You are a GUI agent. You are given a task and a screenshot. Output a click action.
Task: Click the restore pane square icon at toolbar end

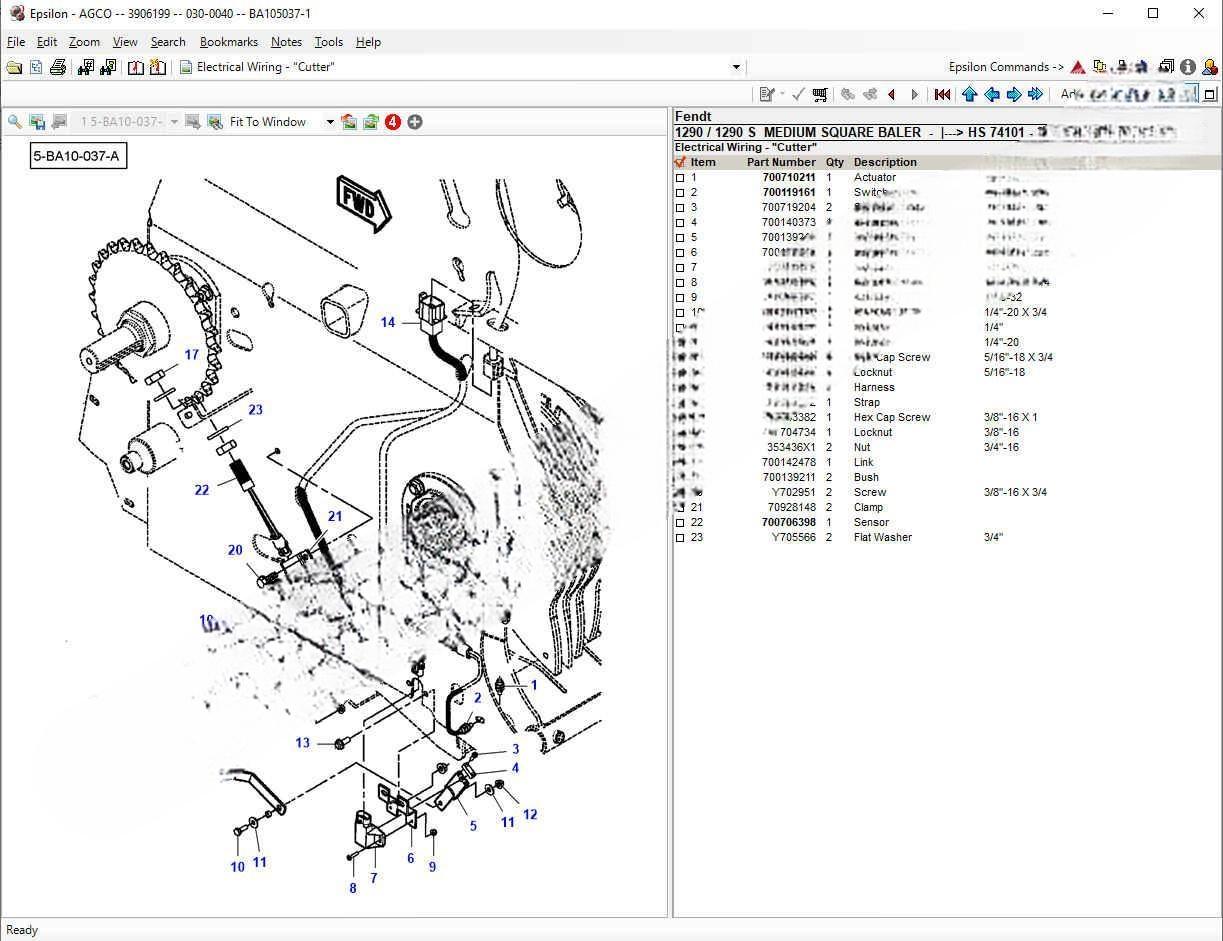pos(1210,94)
